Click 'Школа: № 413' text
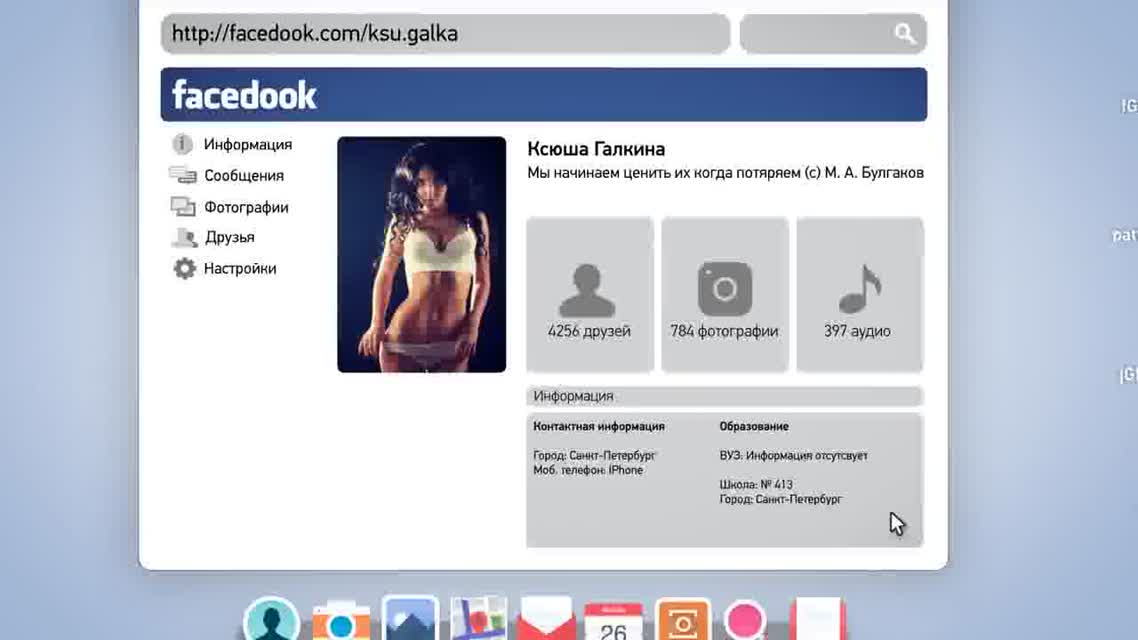The width and height of the screenshot is (1138, 640). click(756, 485)
